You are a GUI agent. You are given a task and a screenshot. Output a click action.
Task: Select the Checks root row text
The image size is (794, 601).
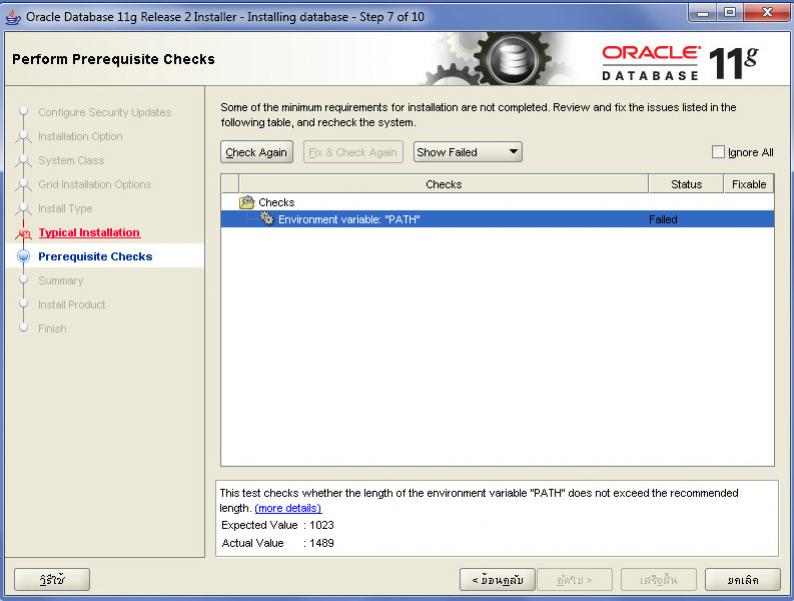coord(276,202)
